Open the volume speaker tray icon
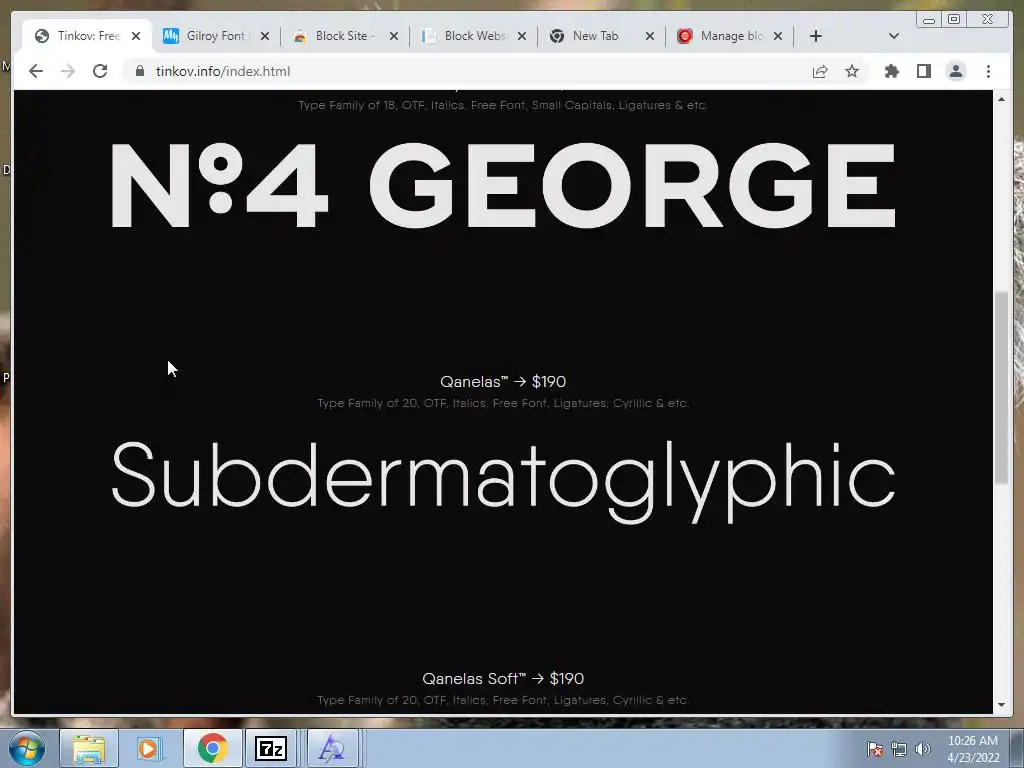Screen dimensions: 1024x768 922,749
